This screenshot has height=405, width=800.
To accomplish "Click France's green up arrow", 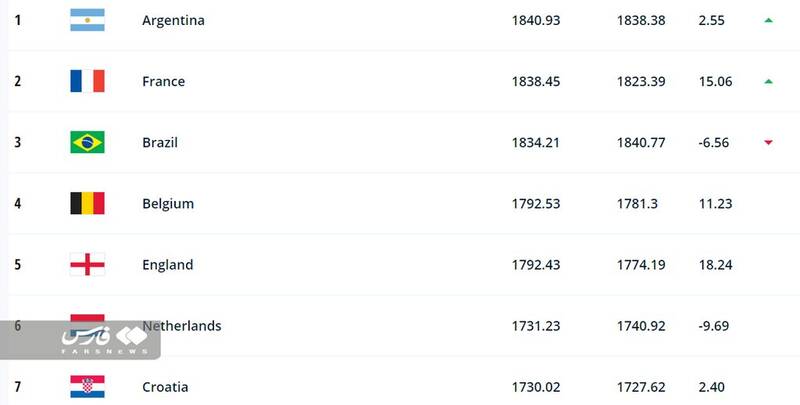I will click(768, 81).
